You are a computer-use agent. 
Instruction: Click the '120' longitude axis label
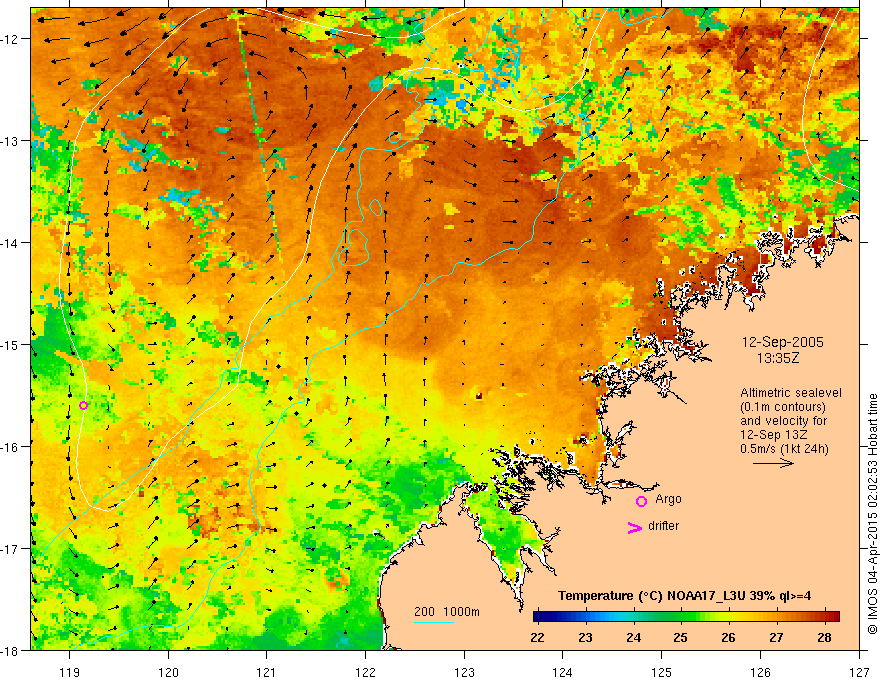tap(168, 672)
